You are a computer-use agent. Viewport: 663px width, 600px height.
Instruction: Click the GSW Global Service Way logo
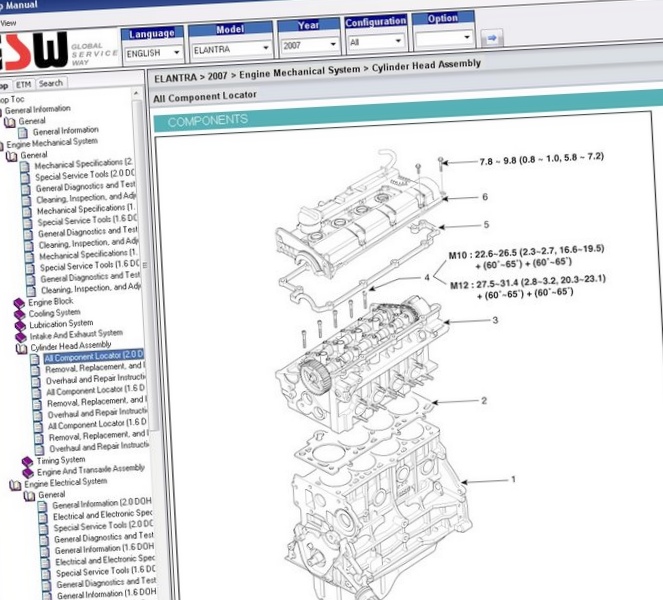[57, 52]
